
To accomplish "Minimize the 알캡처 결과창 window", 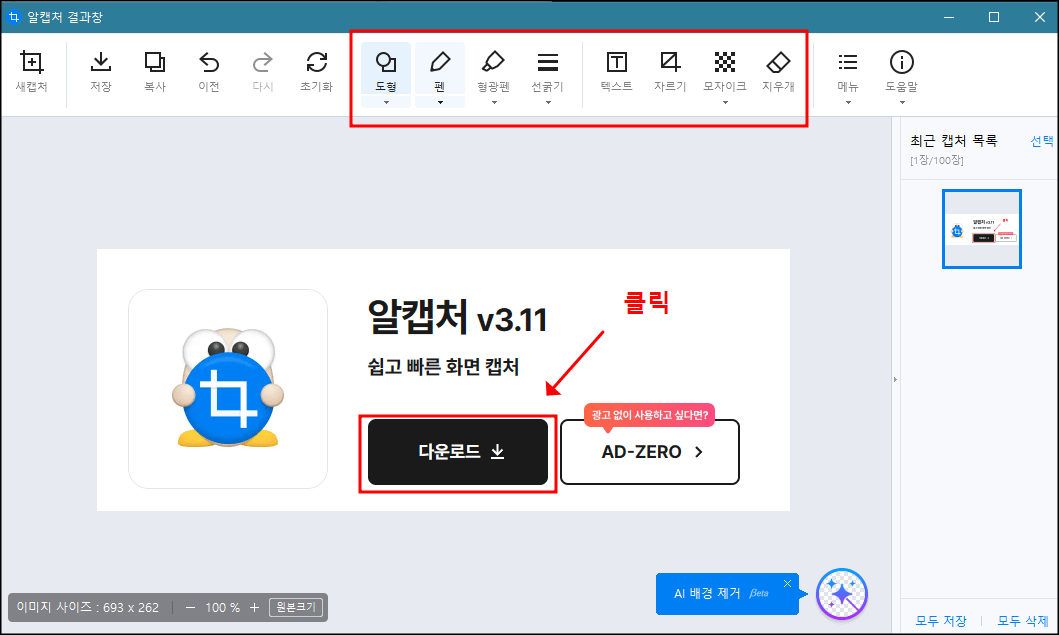I will [949, 17].
